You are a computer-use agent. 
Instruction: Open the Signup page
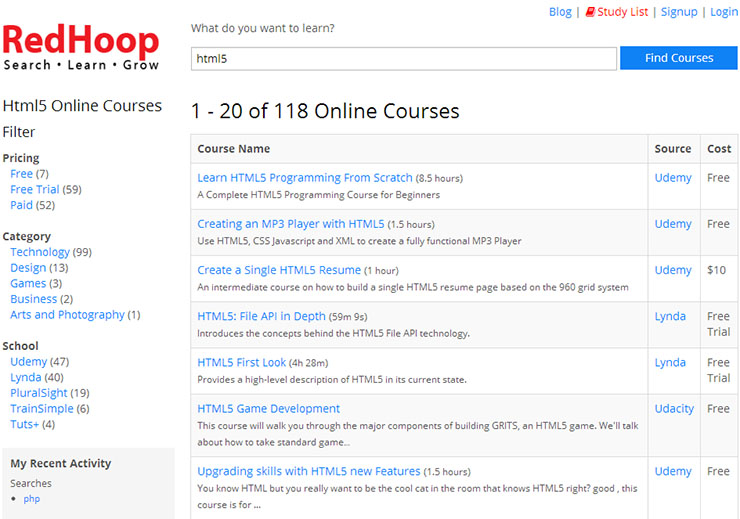[x=679, y=12]
